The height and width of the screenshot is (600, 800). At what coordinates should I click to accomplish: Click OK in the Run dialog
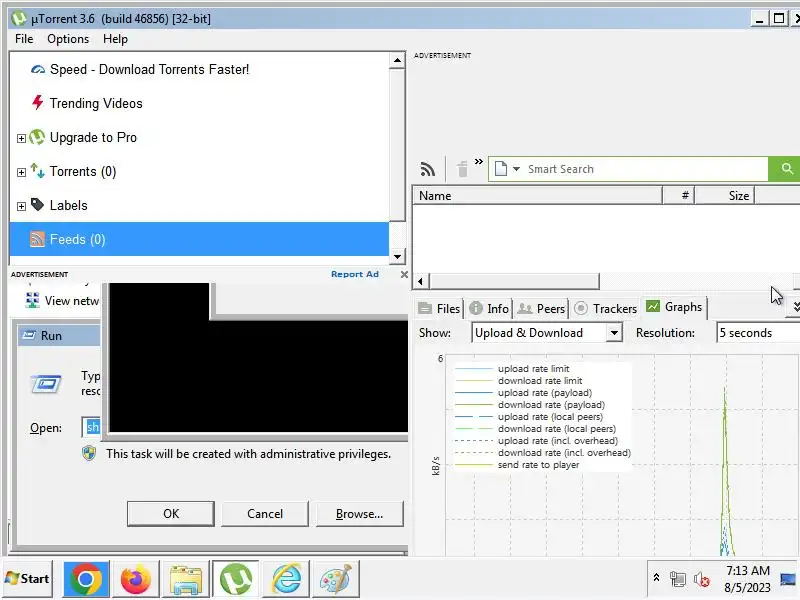coord(171,514)
